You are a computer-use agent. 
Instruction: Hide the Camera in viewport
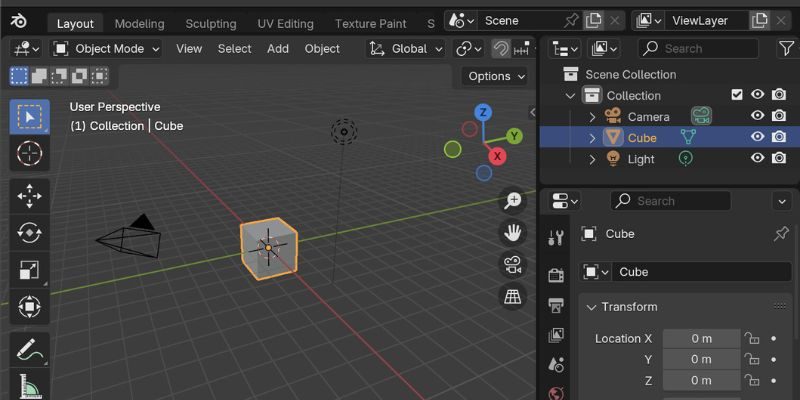click(x=758, y=116)
